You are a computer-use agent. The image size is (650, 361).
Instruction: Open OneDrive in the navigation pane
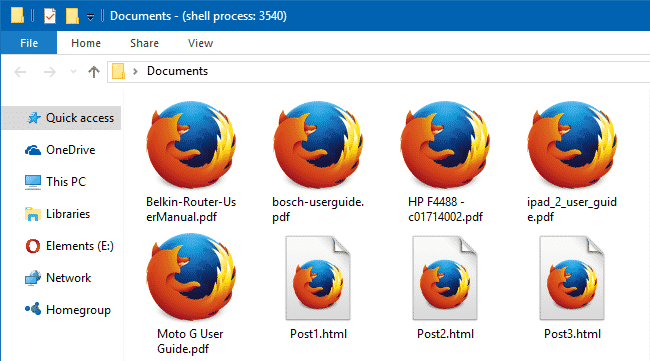(61, 150)
